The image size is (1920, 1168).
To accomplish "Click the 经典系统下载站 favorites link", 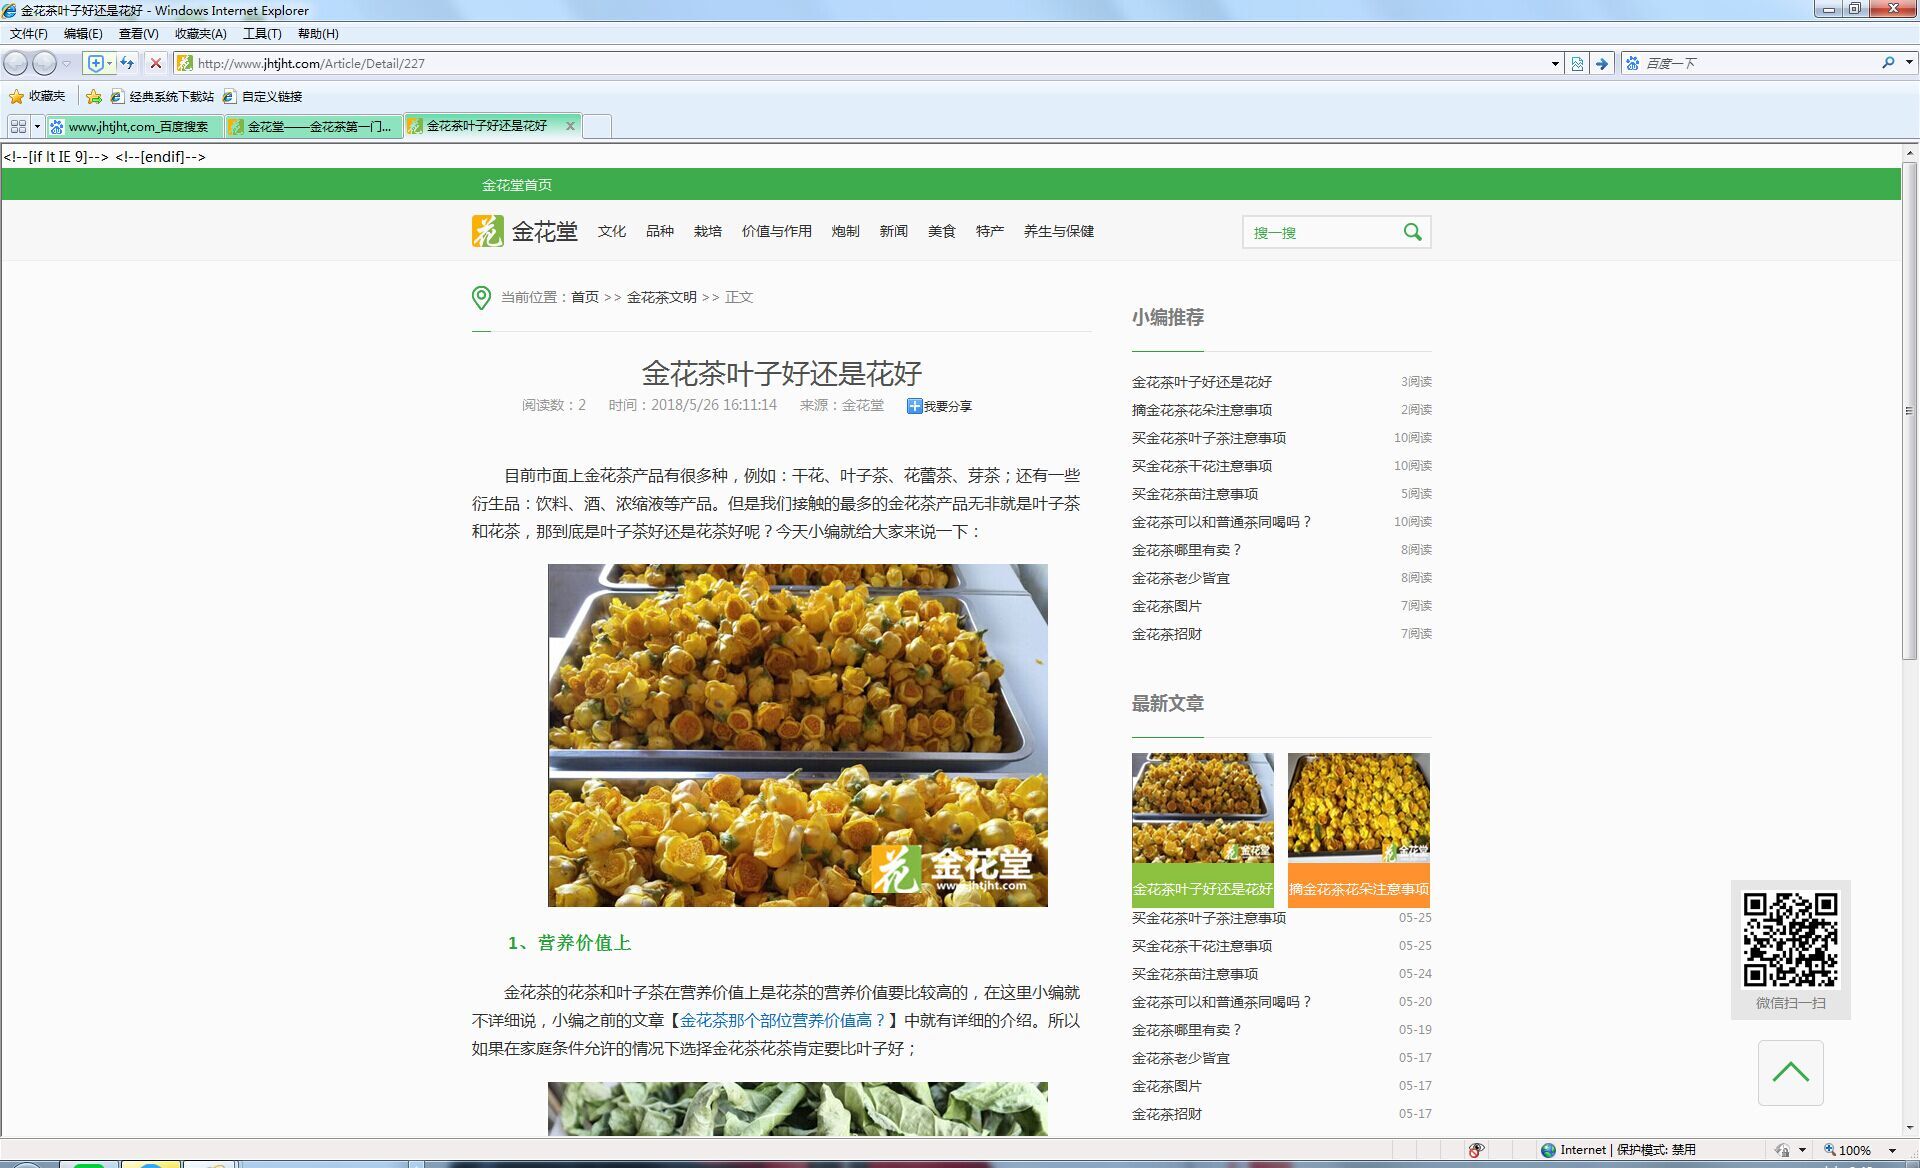I will coord(163,96).
